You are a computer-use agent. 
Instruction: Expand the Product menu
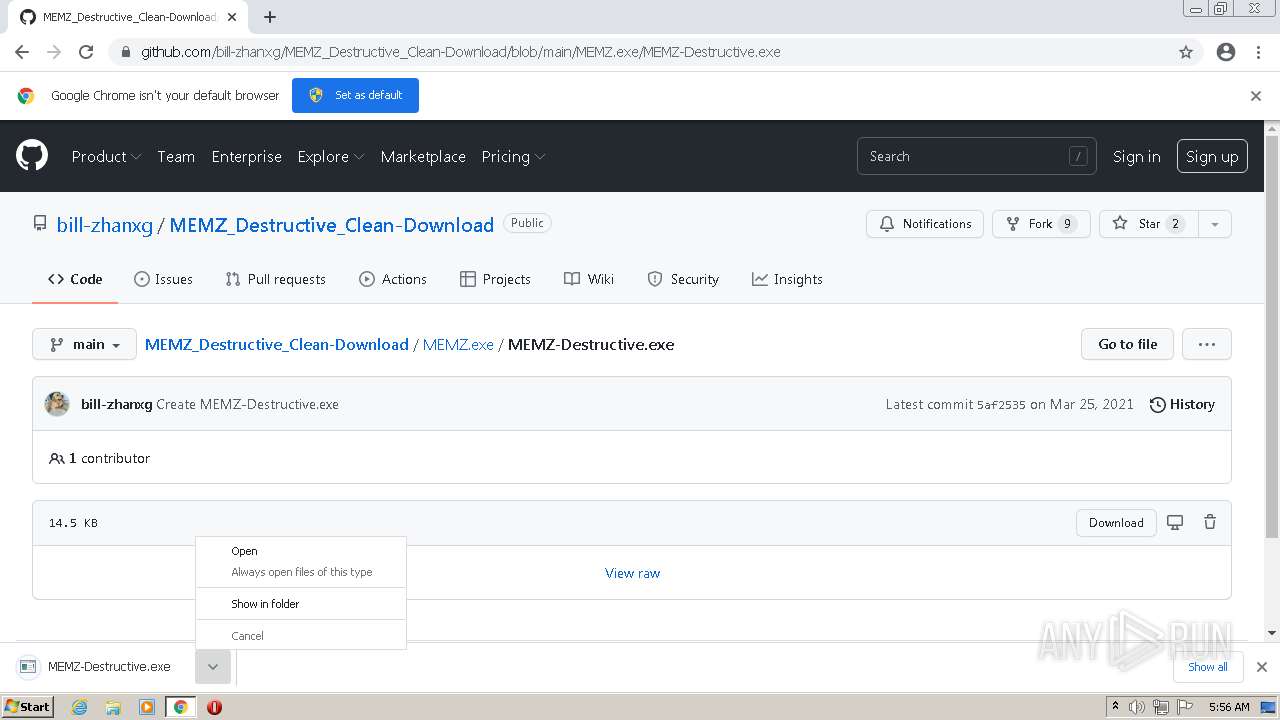[x=106, y=156]
